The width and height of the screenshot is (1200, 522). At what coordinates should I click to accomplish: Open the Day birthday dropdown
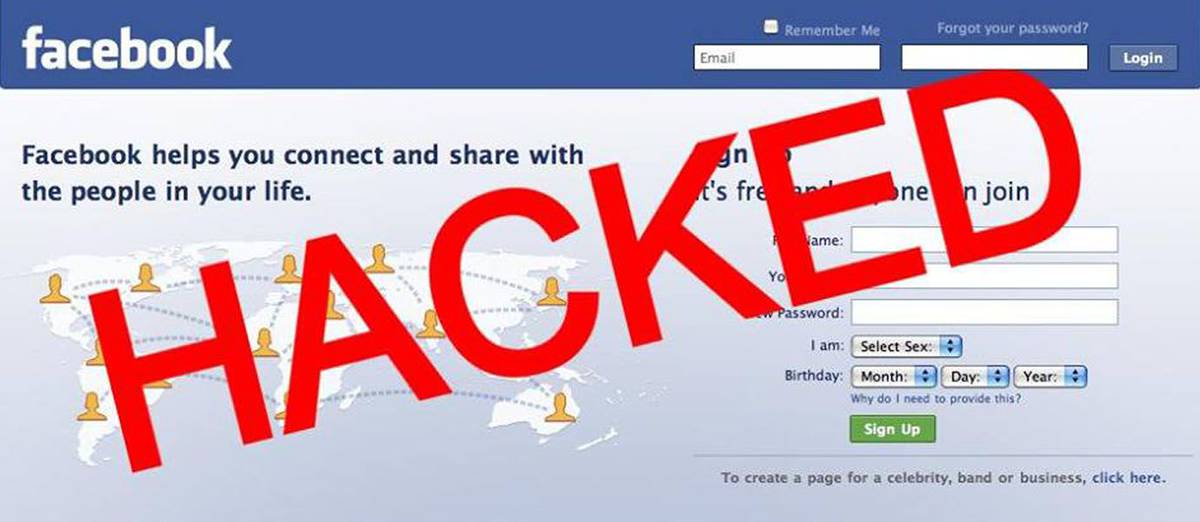click(975, 377)
